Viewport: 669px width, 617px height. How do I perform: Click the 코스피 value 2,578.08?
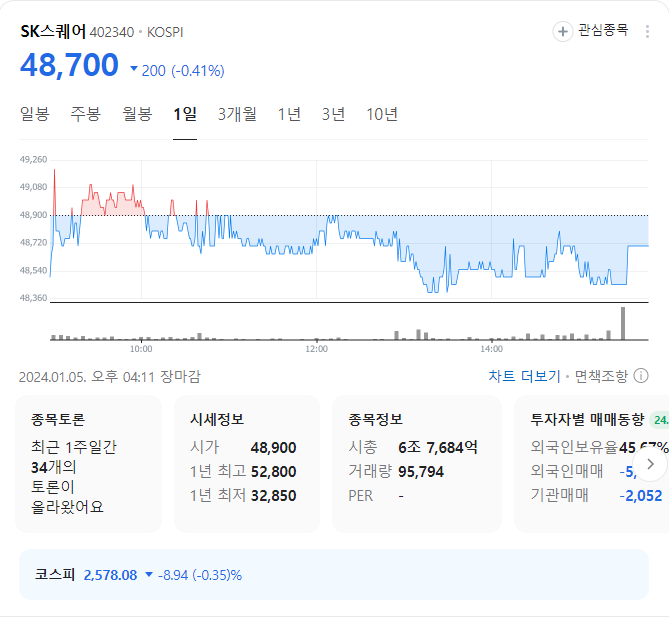111,575
